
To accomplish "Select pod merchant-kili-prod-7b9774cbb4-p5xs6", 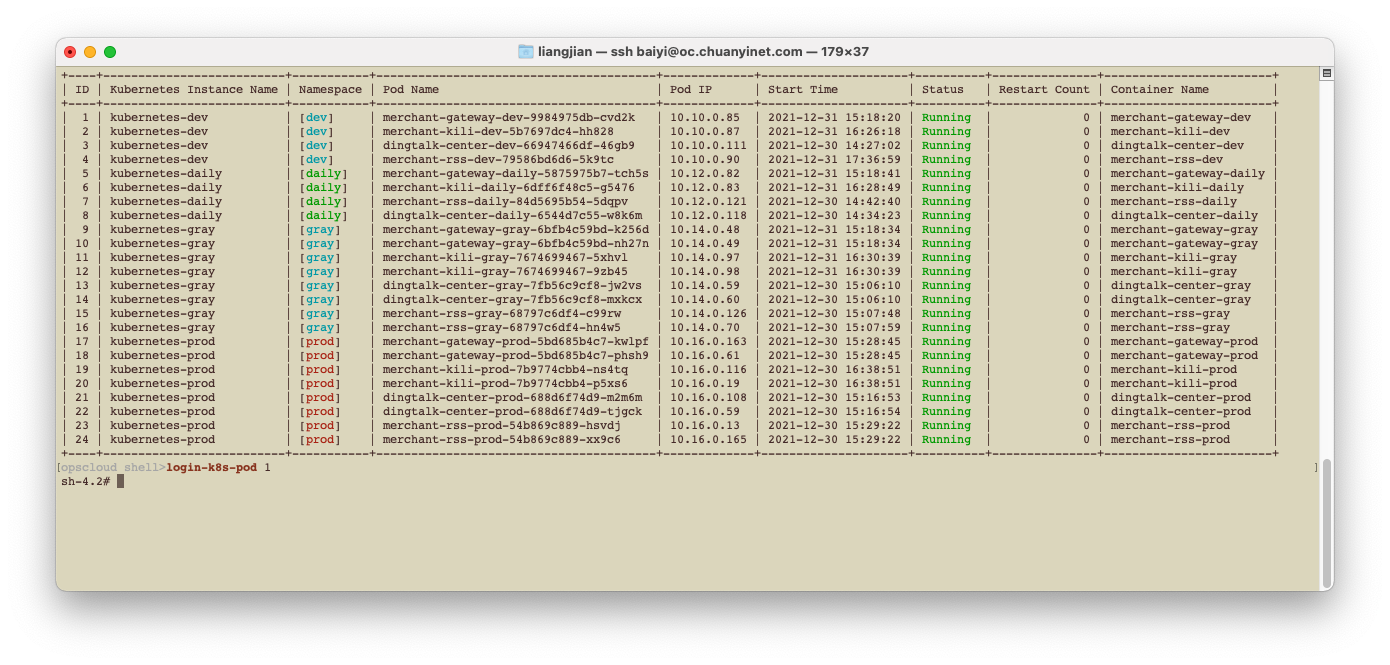I will pos(505,383).
